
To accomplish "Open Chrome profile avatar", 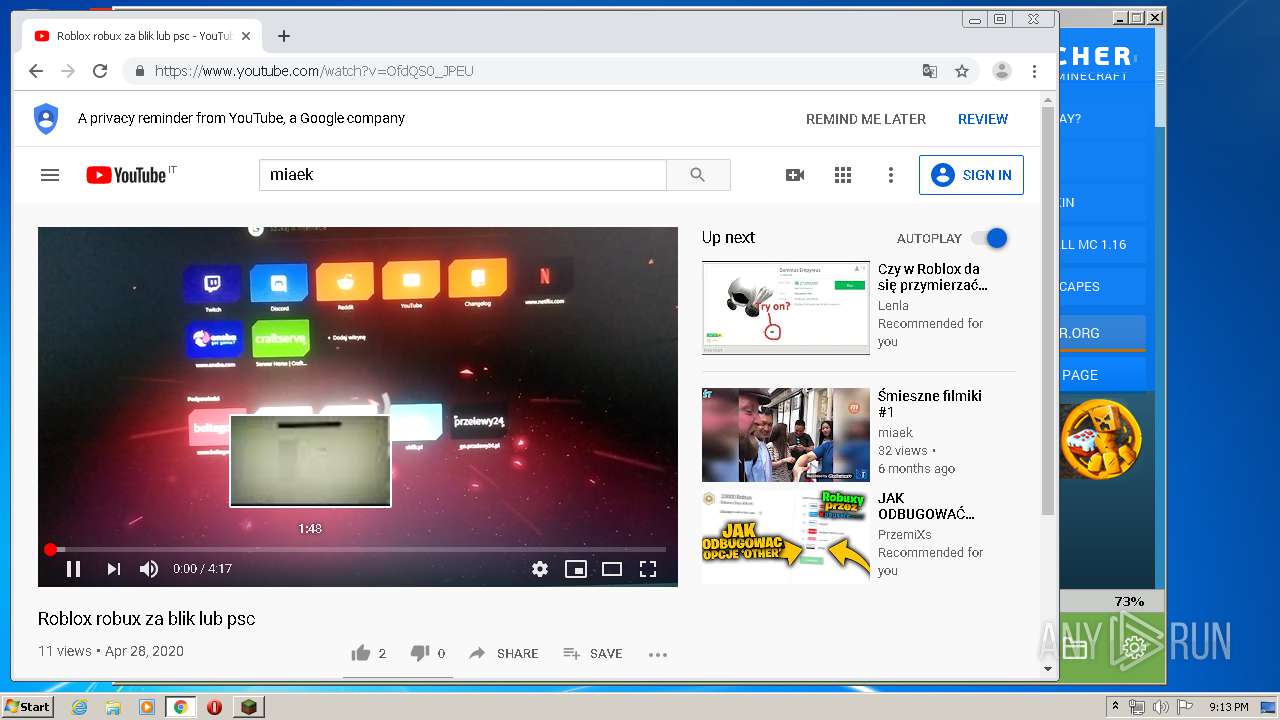I will pyautogui.click(x=1001, y=71).
